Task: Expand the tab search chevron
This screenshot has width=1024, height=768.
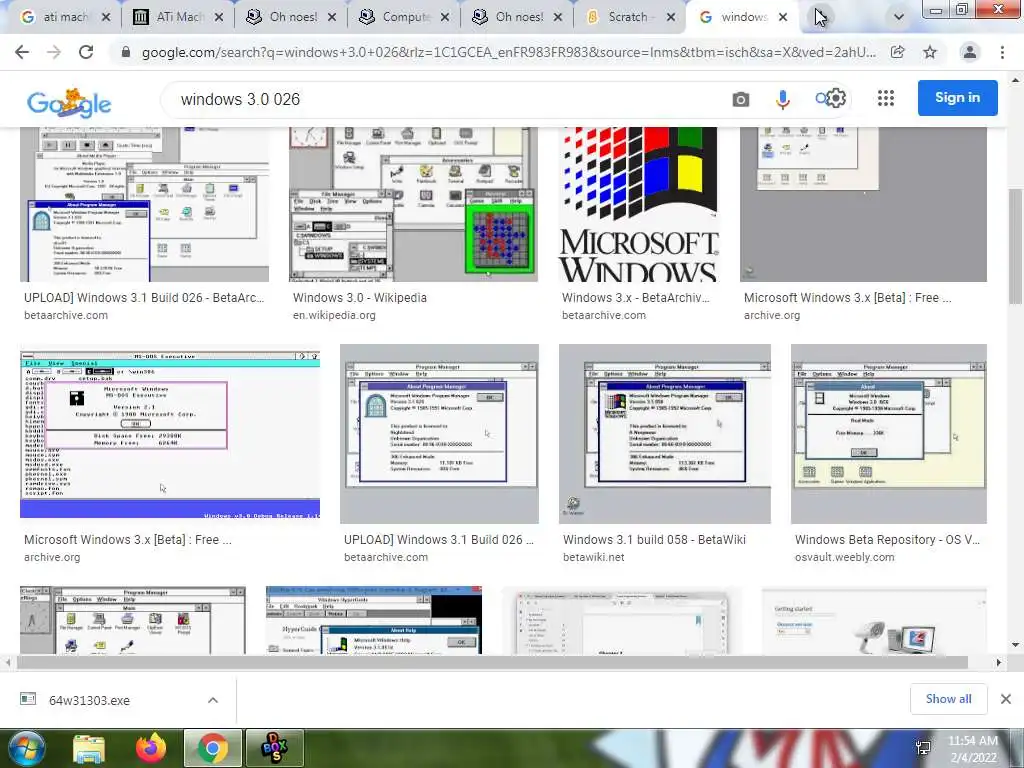Action: pyautogui.click(x=899, y=17)
